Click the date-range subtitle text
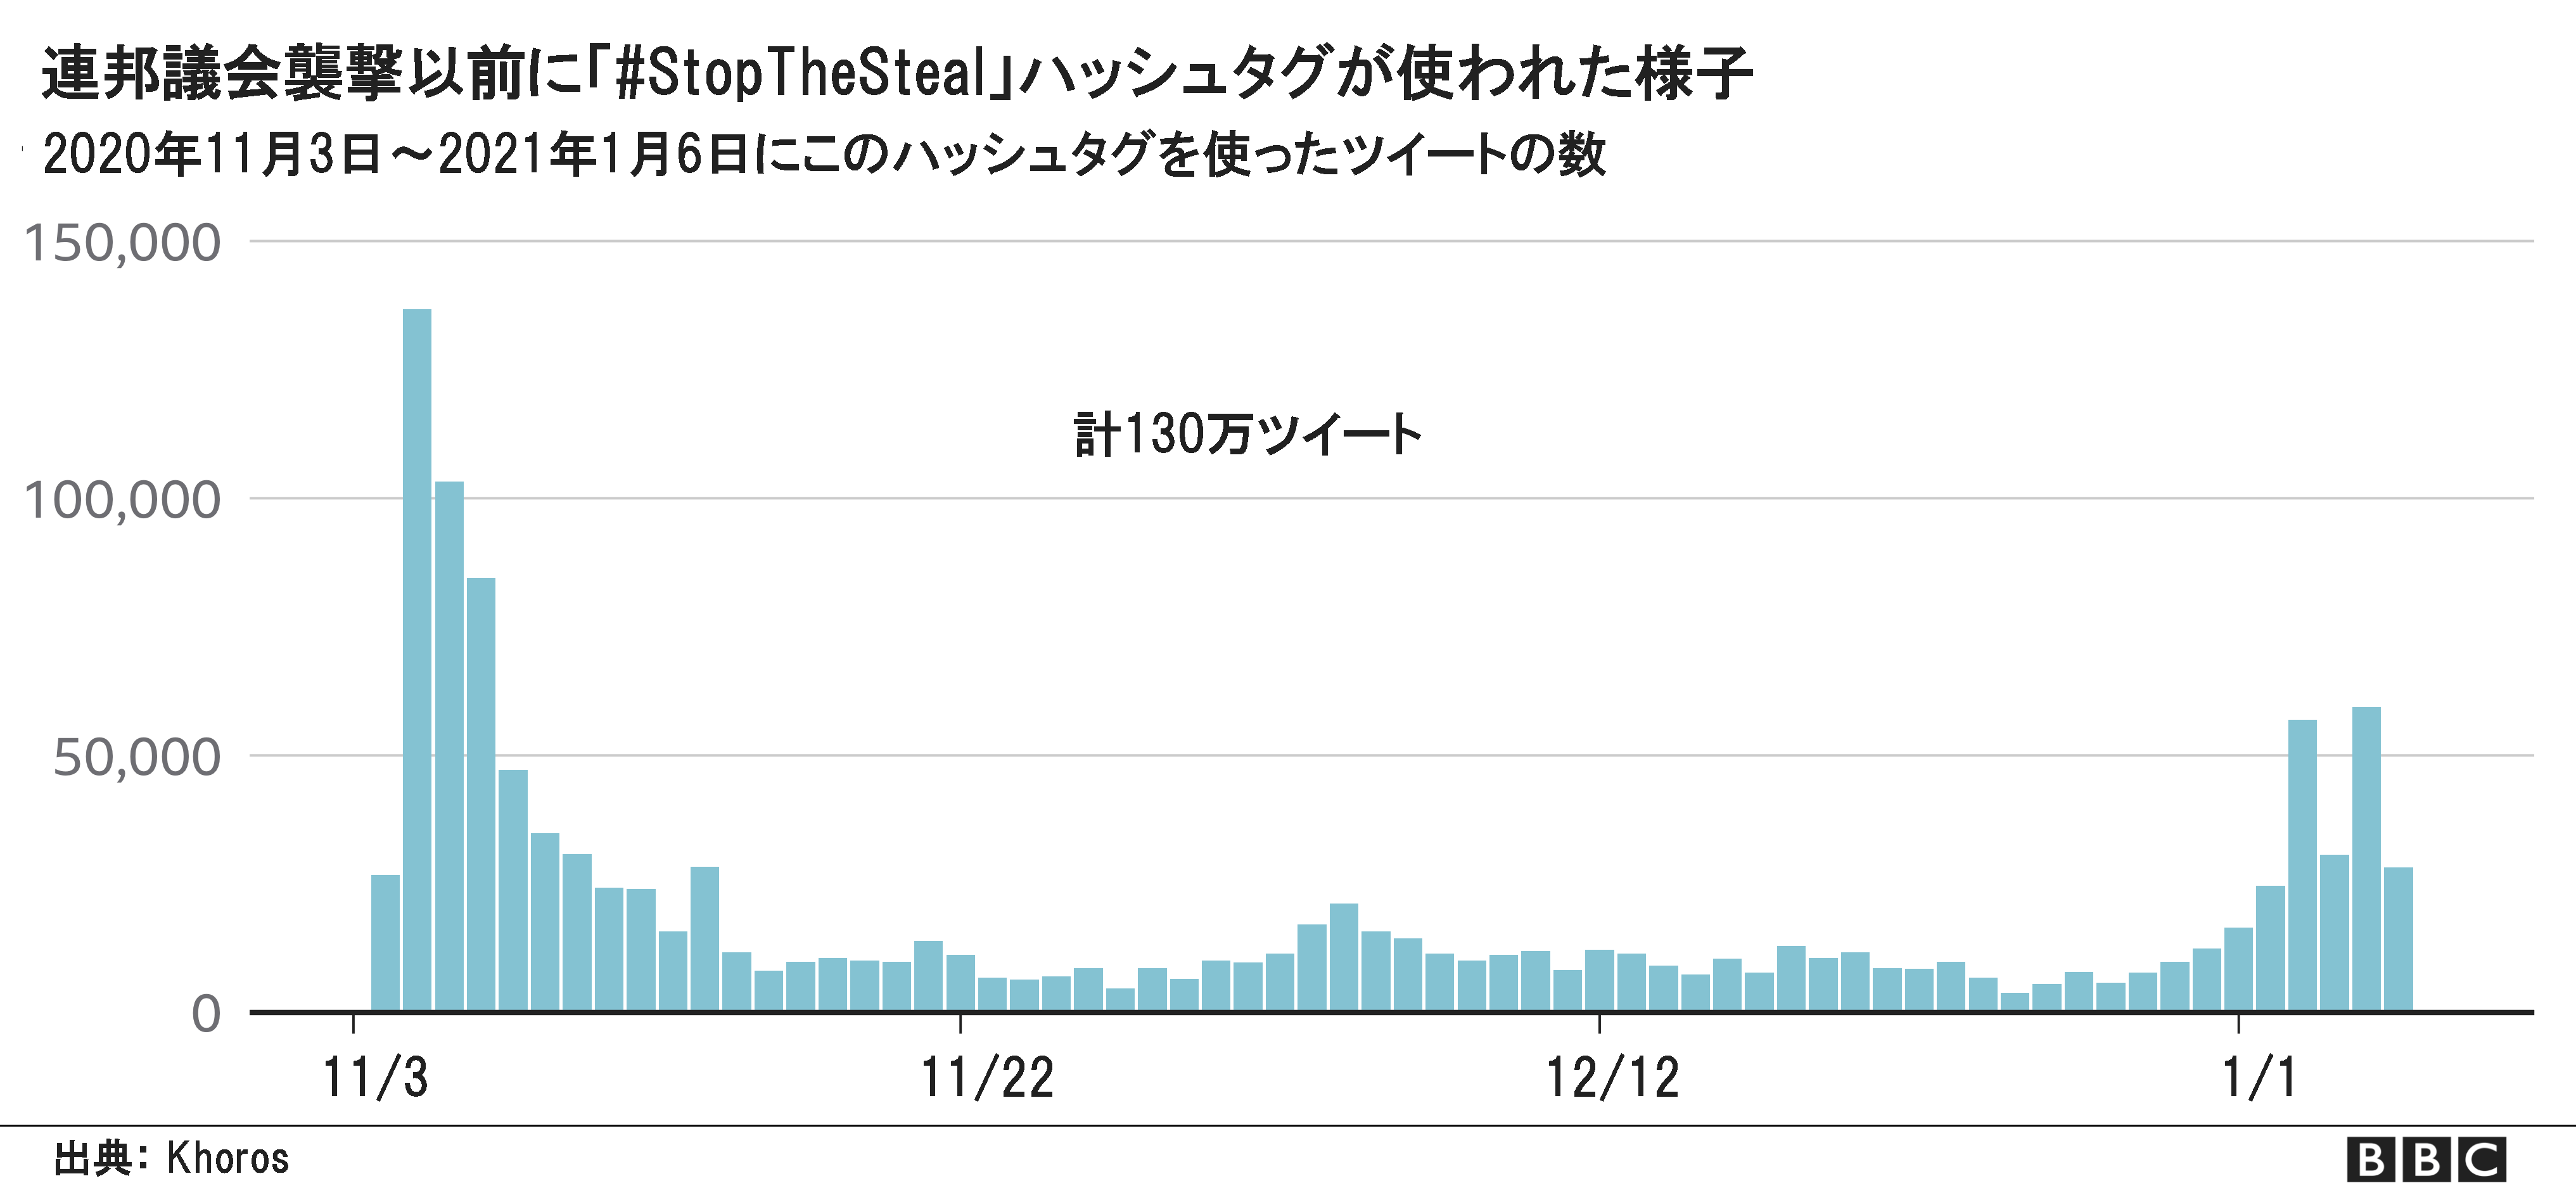This screenshot has height=1188, width=2576. 824,154
